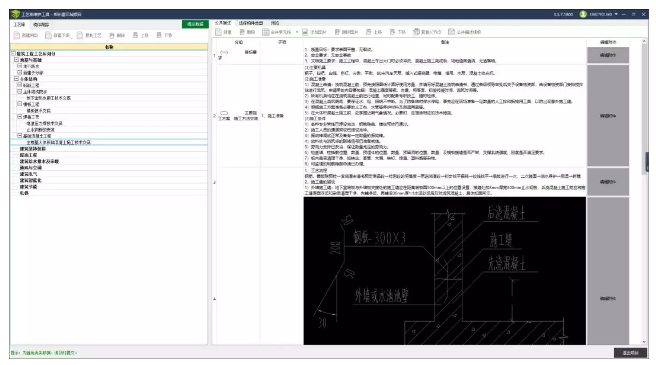This screenshot has width=656, height=365.
Task: Click the 名称 column header of the tree
Action: (109, 47)
